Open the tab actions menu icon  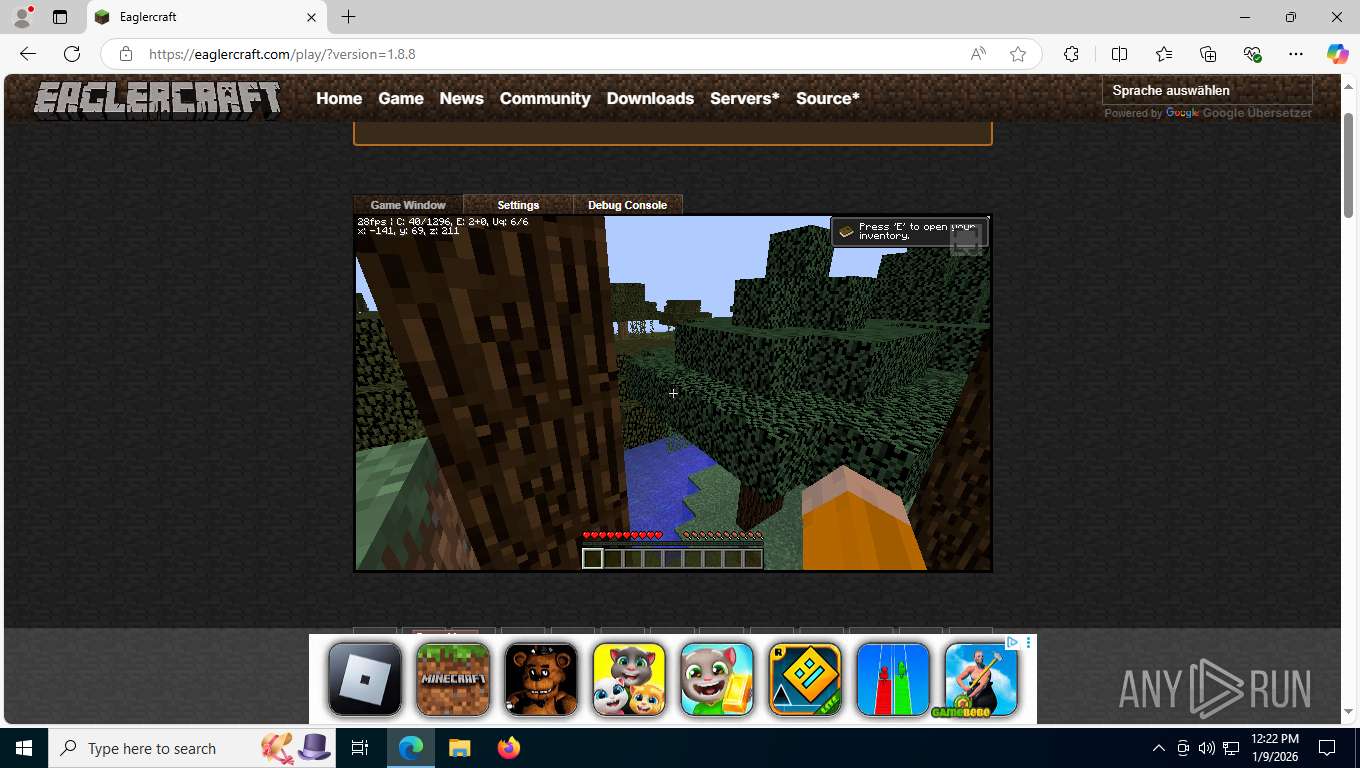tap(60, 17)
